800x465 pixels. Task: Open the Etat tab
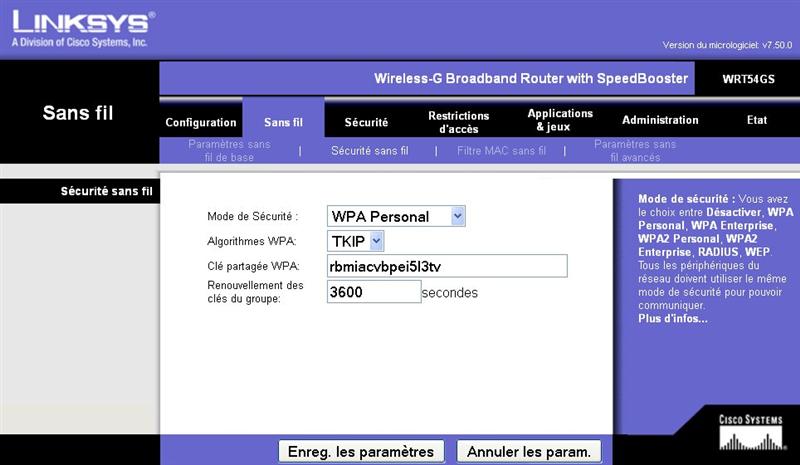pos(757,120)
